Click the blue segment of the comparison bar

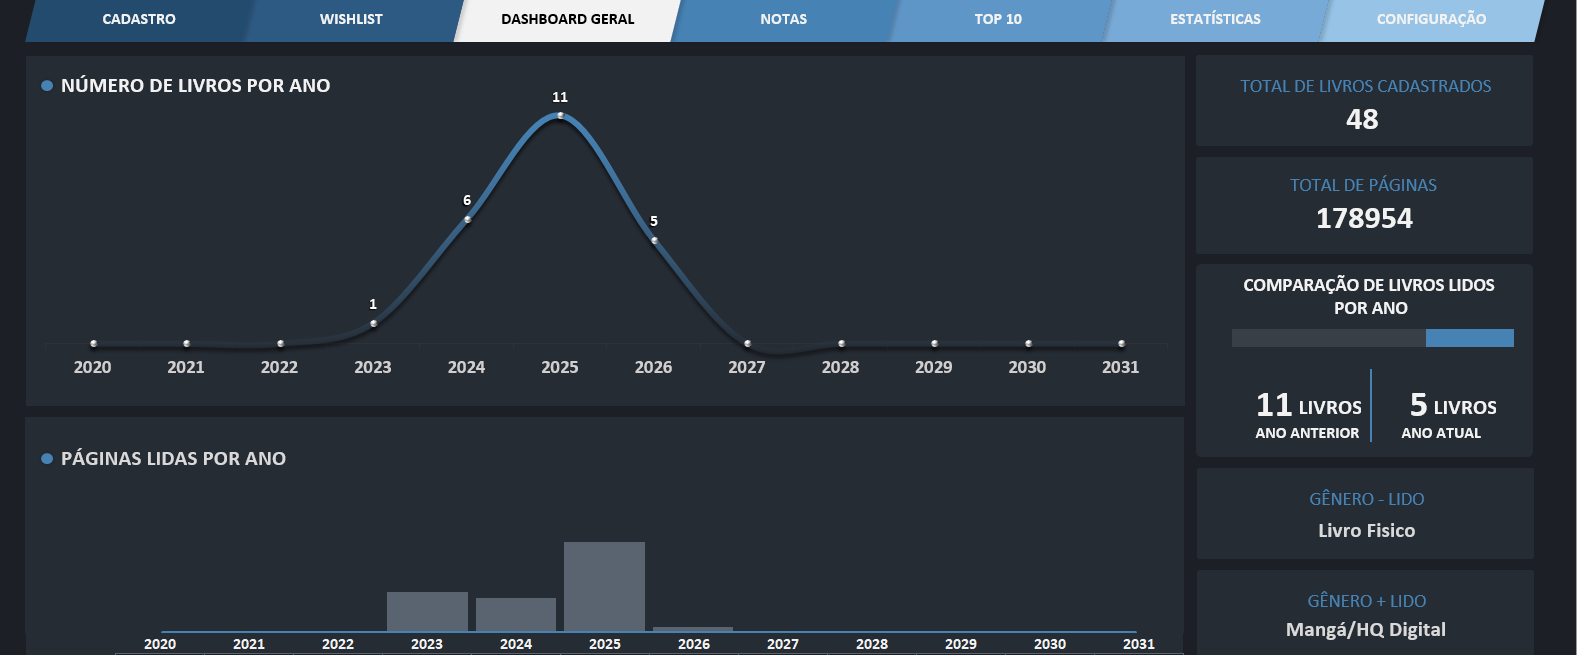[1469, 338]
